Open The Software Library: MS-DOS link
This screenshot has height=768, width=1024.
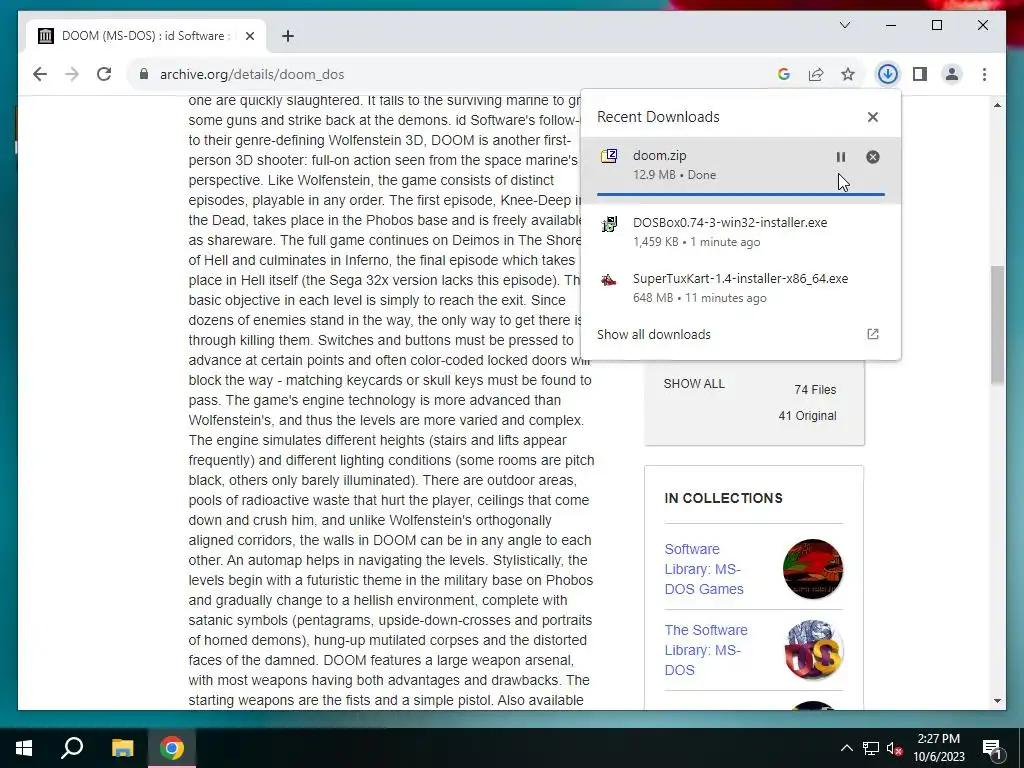click(706, 650)
